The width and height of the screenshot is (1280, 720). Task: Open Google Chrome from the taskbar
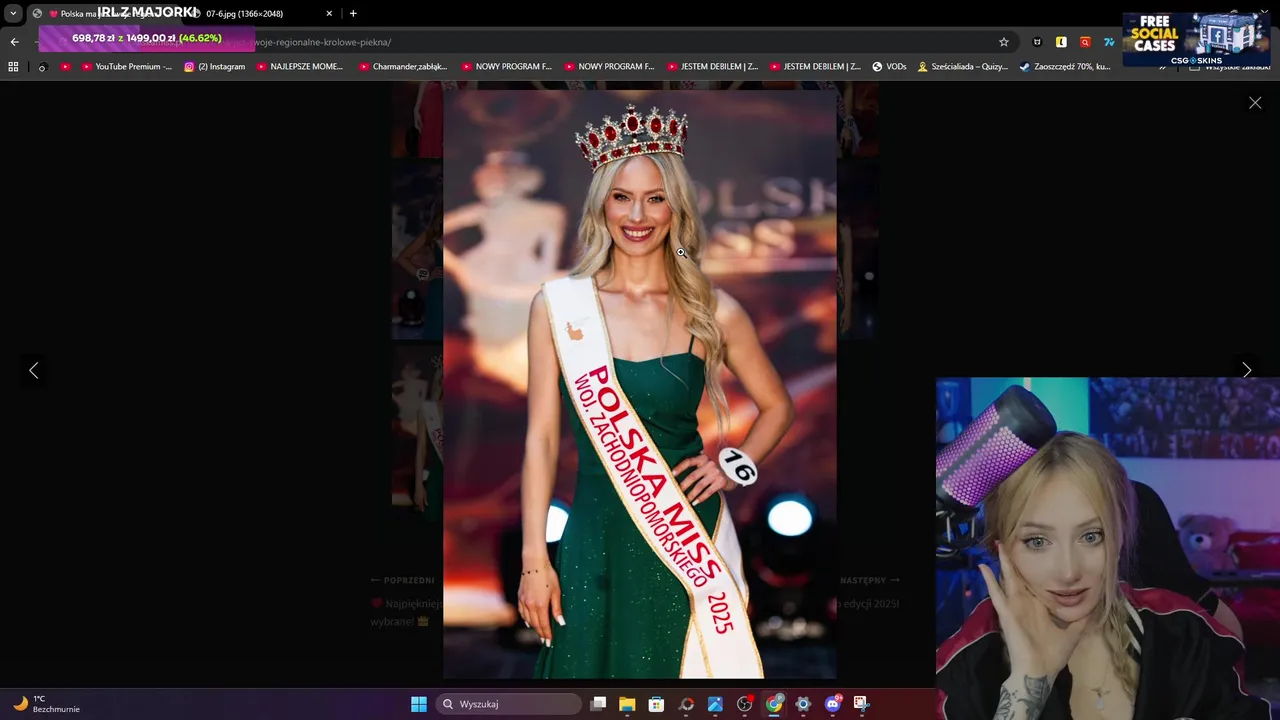[774, 704]
